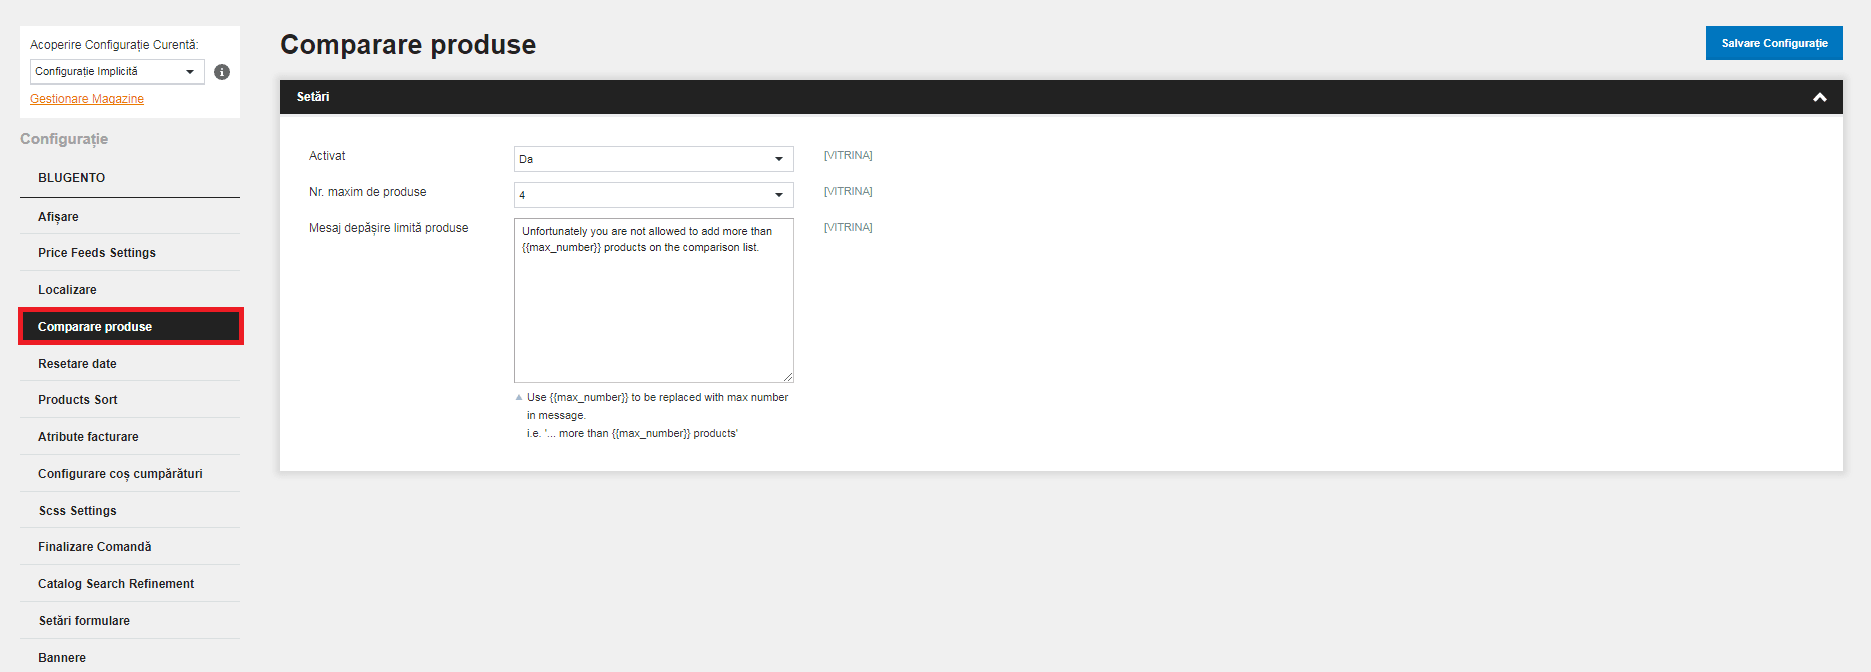Collapse the Setări section with the chevron

click(1820, 97)
